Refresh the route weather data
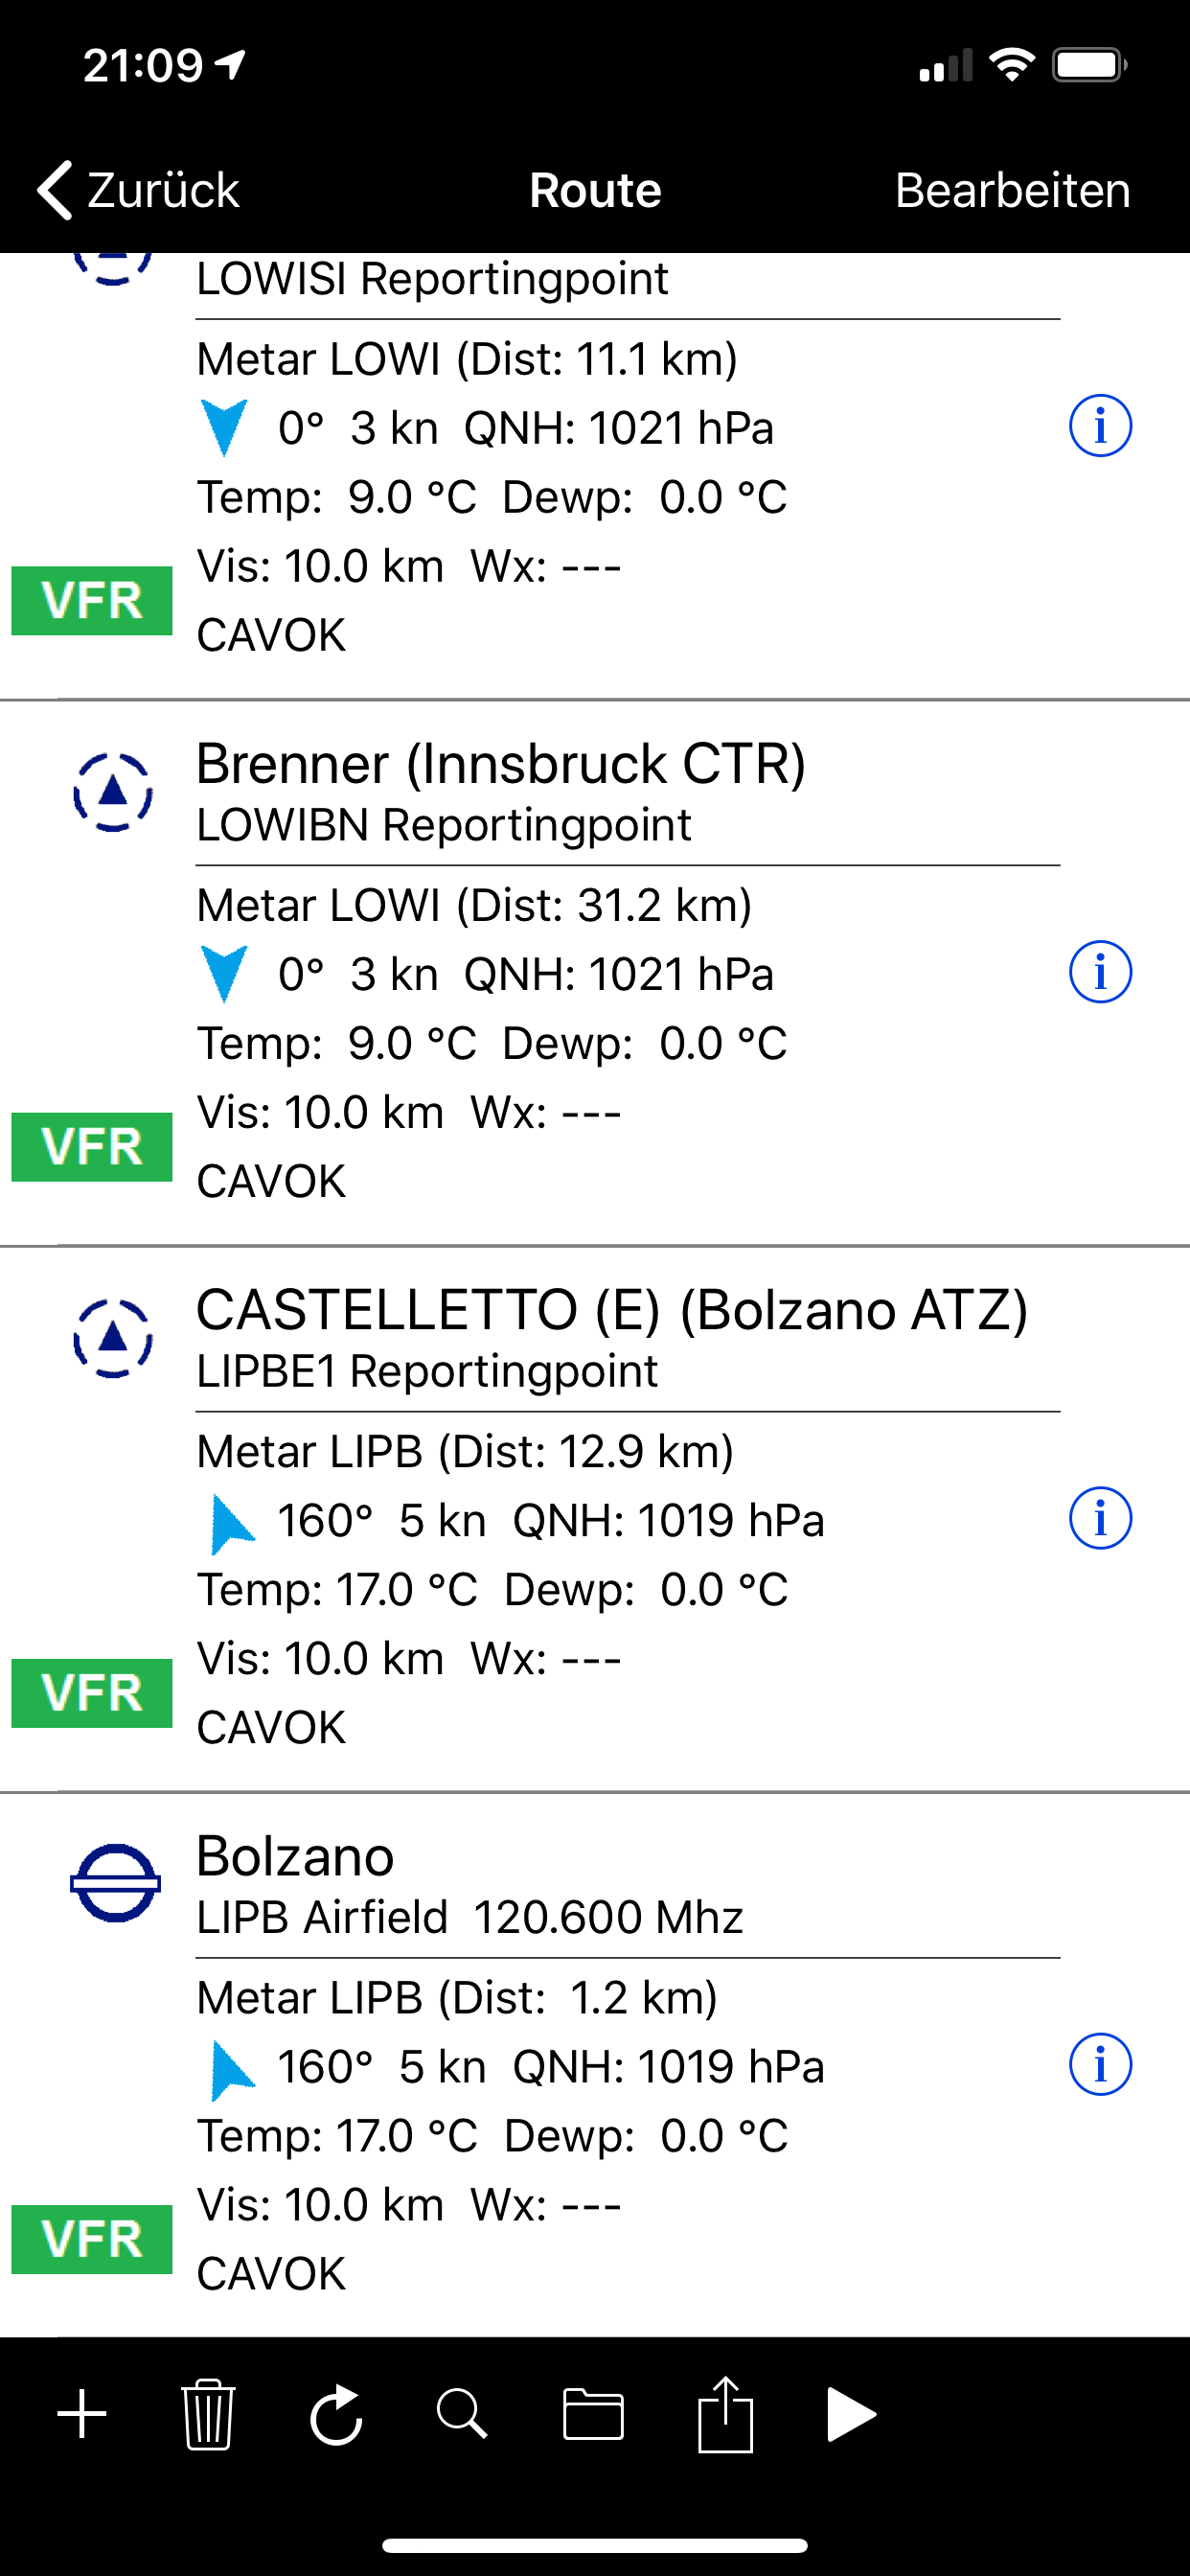Screen dimensions: 1190x2576 [x=335, y=2416]
